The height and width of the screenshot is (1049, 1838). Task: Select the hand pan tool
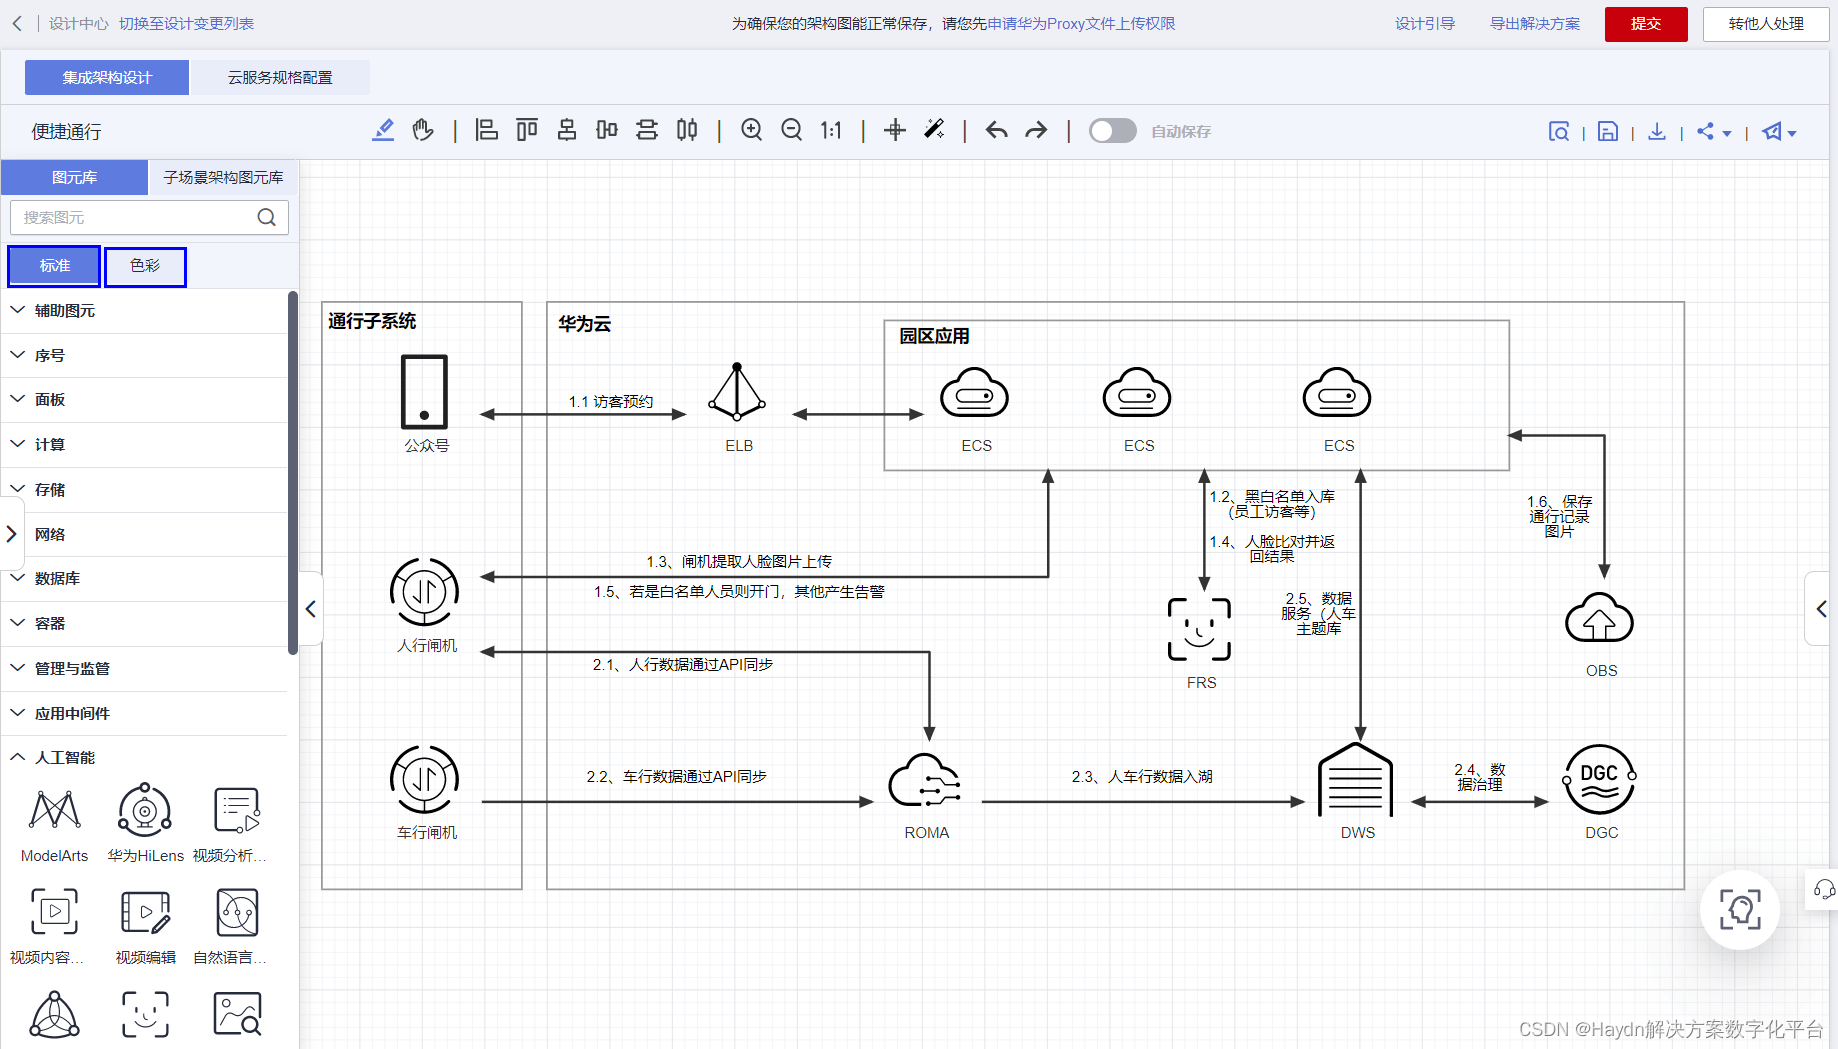[x=423, y=130]
